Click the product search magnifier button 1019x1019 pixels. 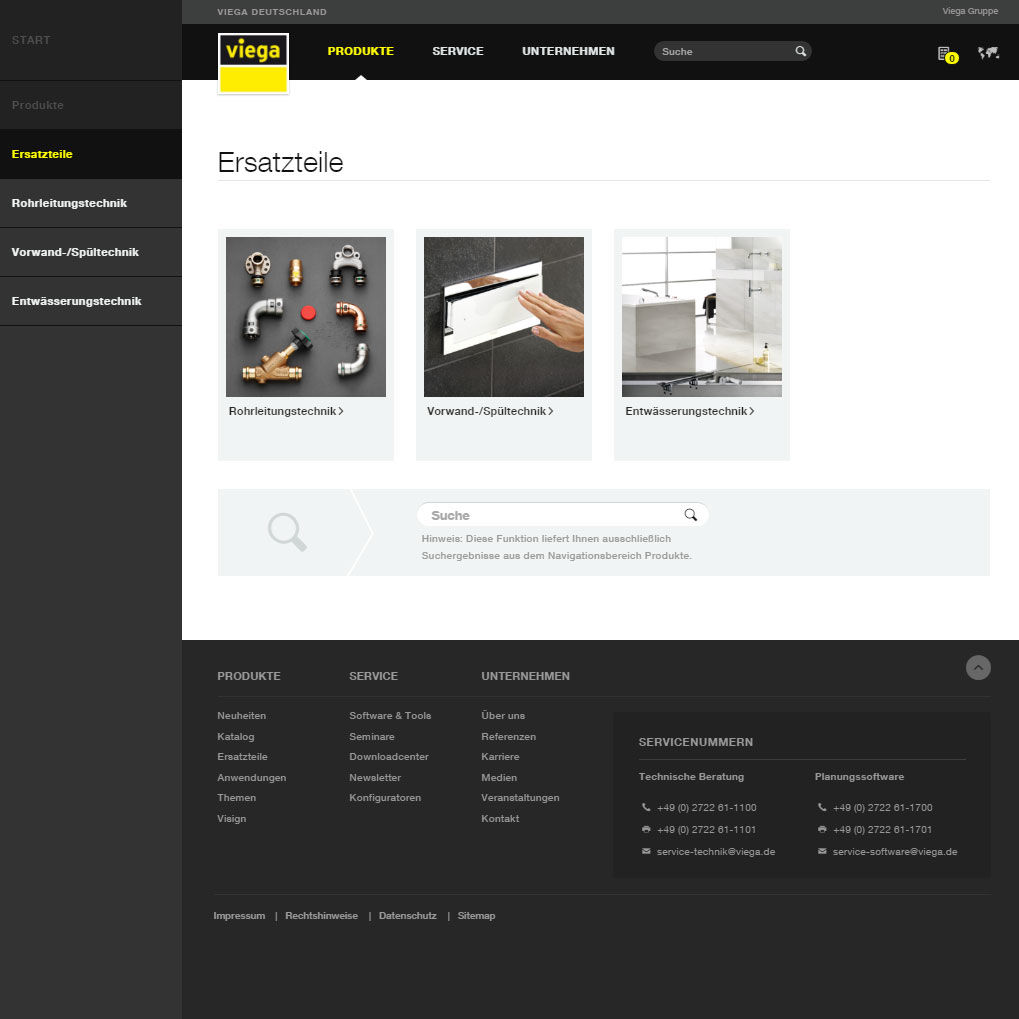pos(690,515)
